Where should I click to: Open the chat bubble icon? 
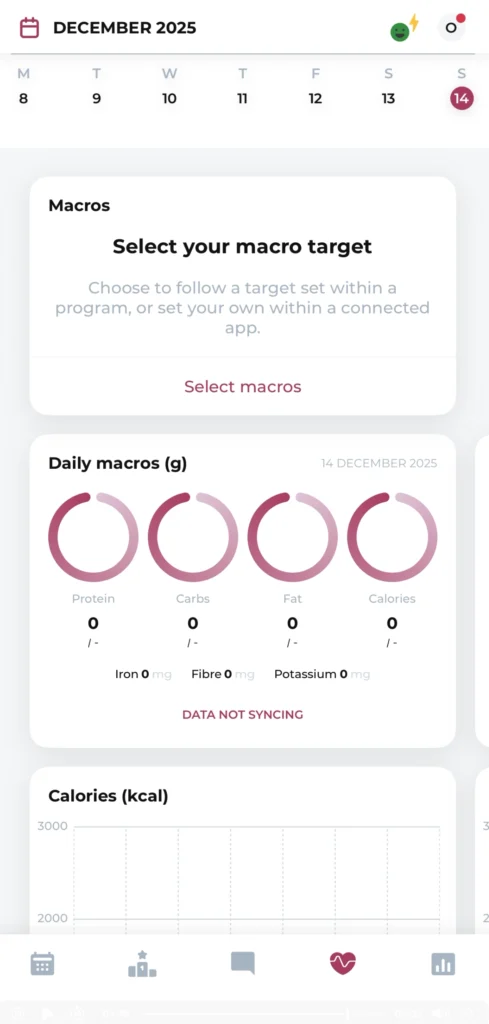(x=242, y=963)
